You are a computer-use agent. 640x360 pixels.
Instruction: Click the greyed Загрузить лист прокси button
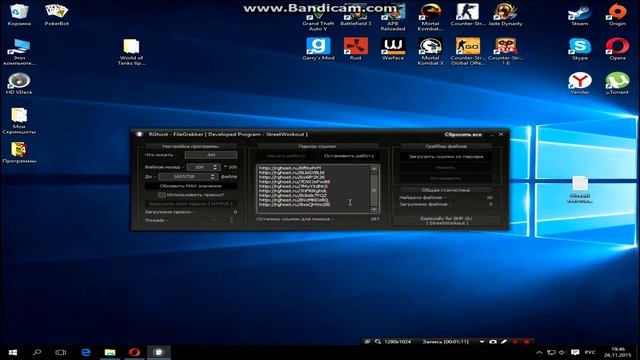(x=191, y=203)
